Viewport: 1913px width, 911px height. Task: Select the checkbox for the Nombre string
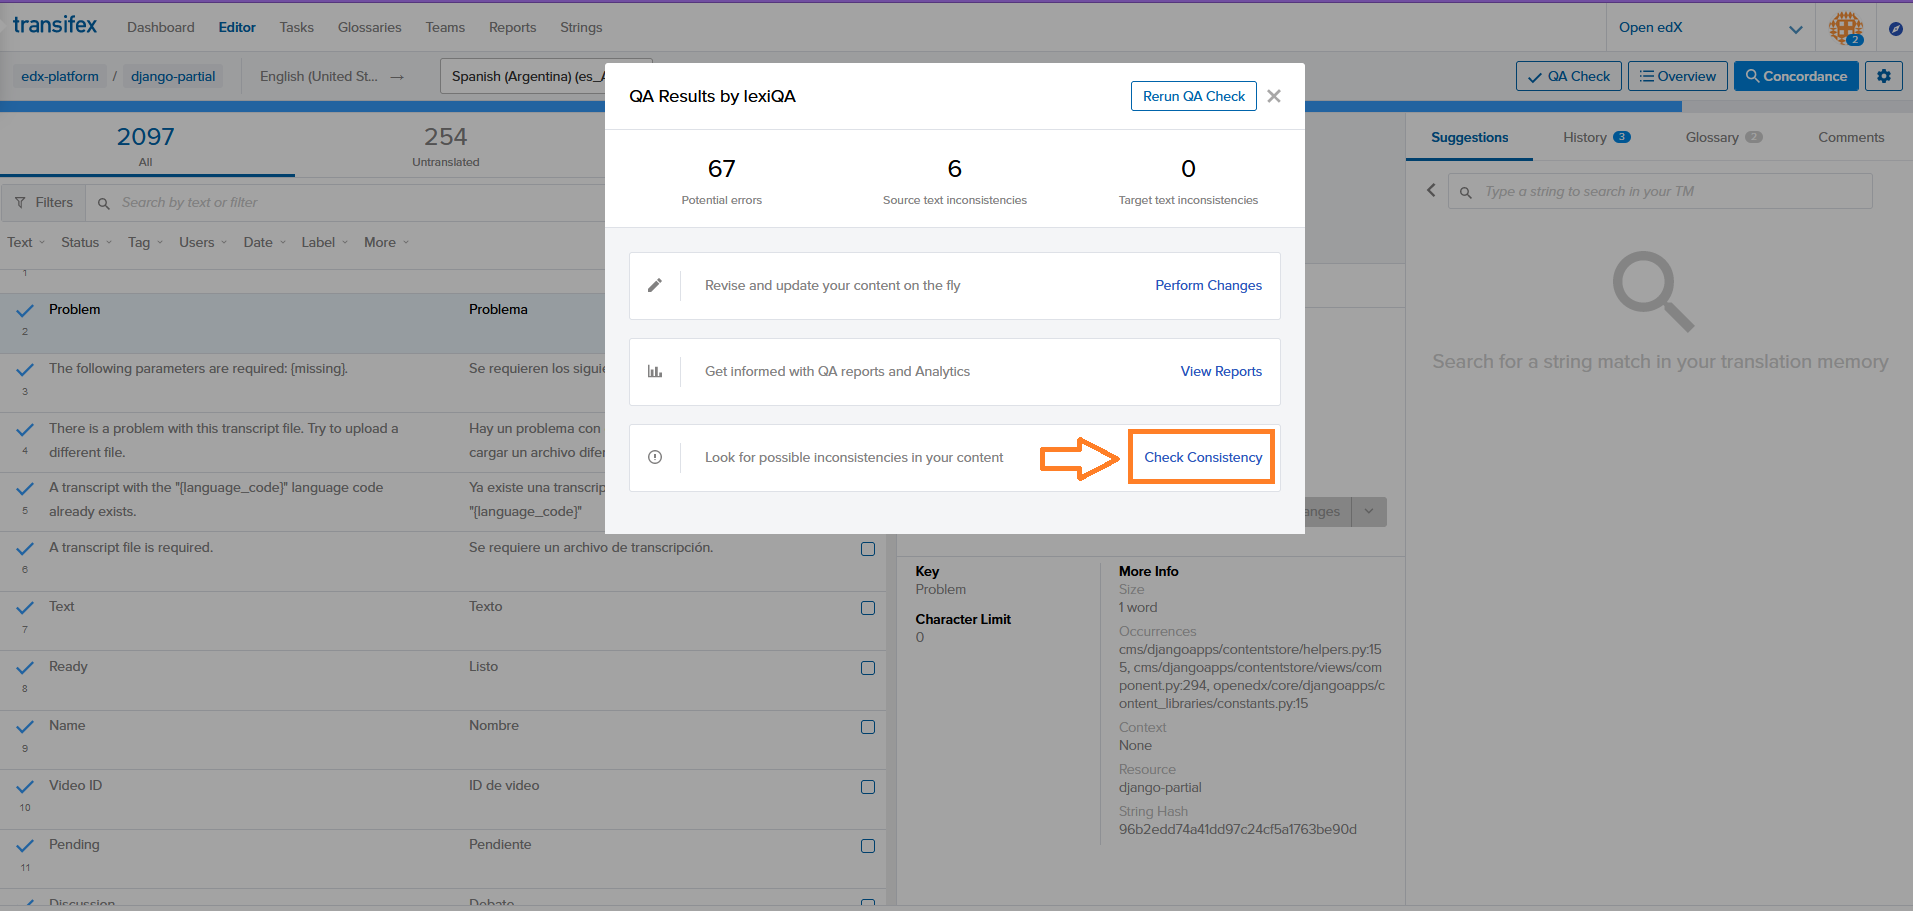[867, 727]
